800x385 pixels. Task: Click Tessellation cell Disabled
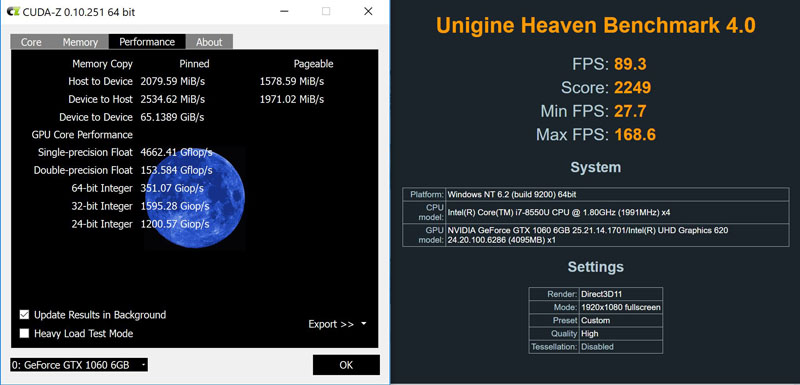621,347
